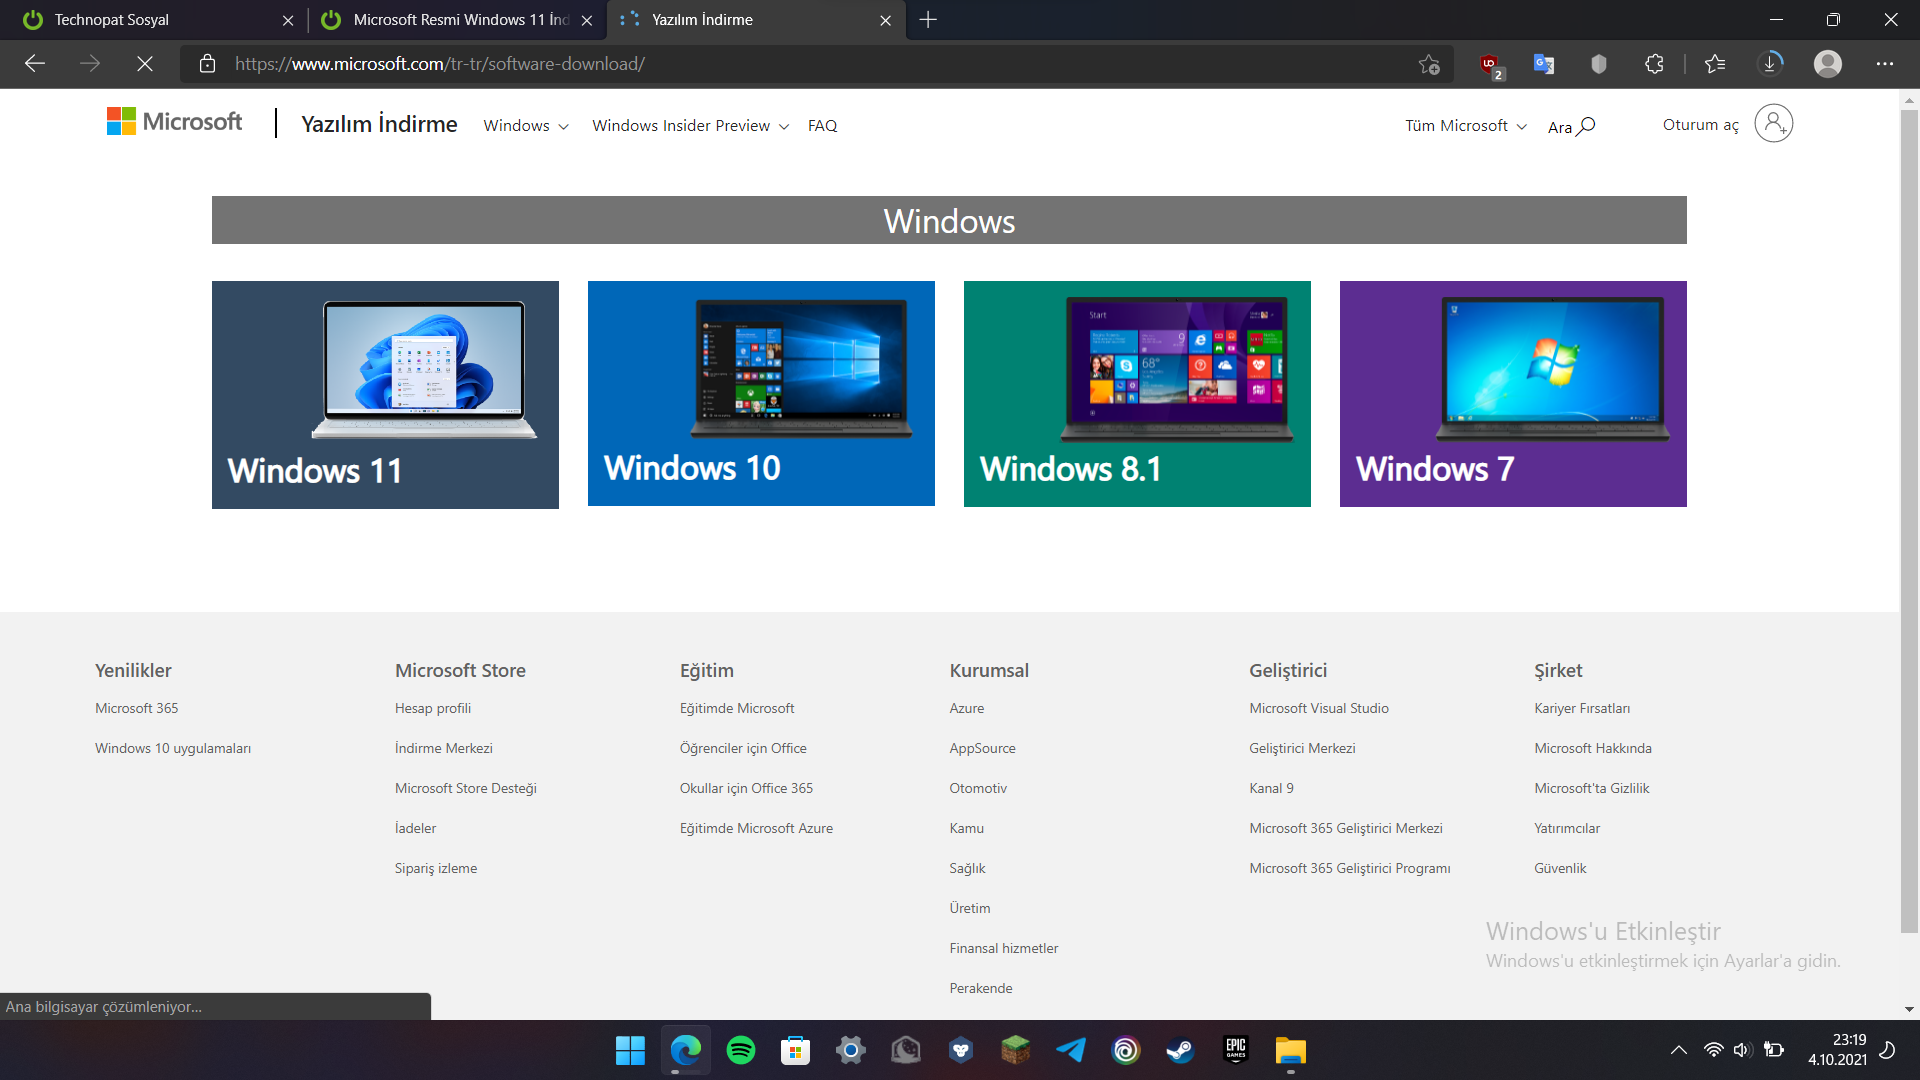Click the Oturum aç account icon

[1773, 124]
